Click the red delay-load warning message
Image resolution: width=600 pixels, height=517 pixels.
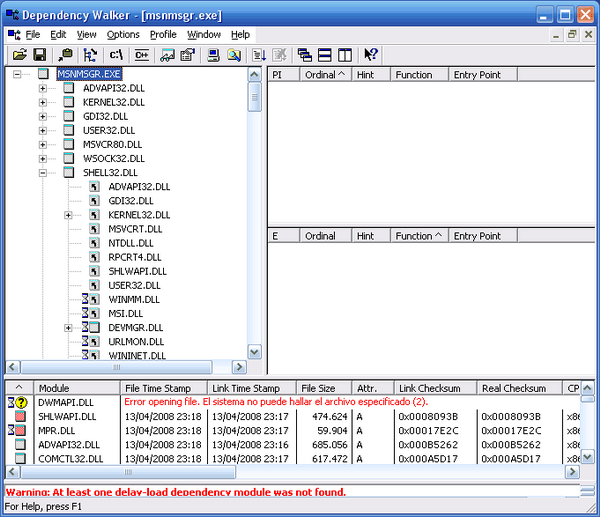(x=176, y=492)
